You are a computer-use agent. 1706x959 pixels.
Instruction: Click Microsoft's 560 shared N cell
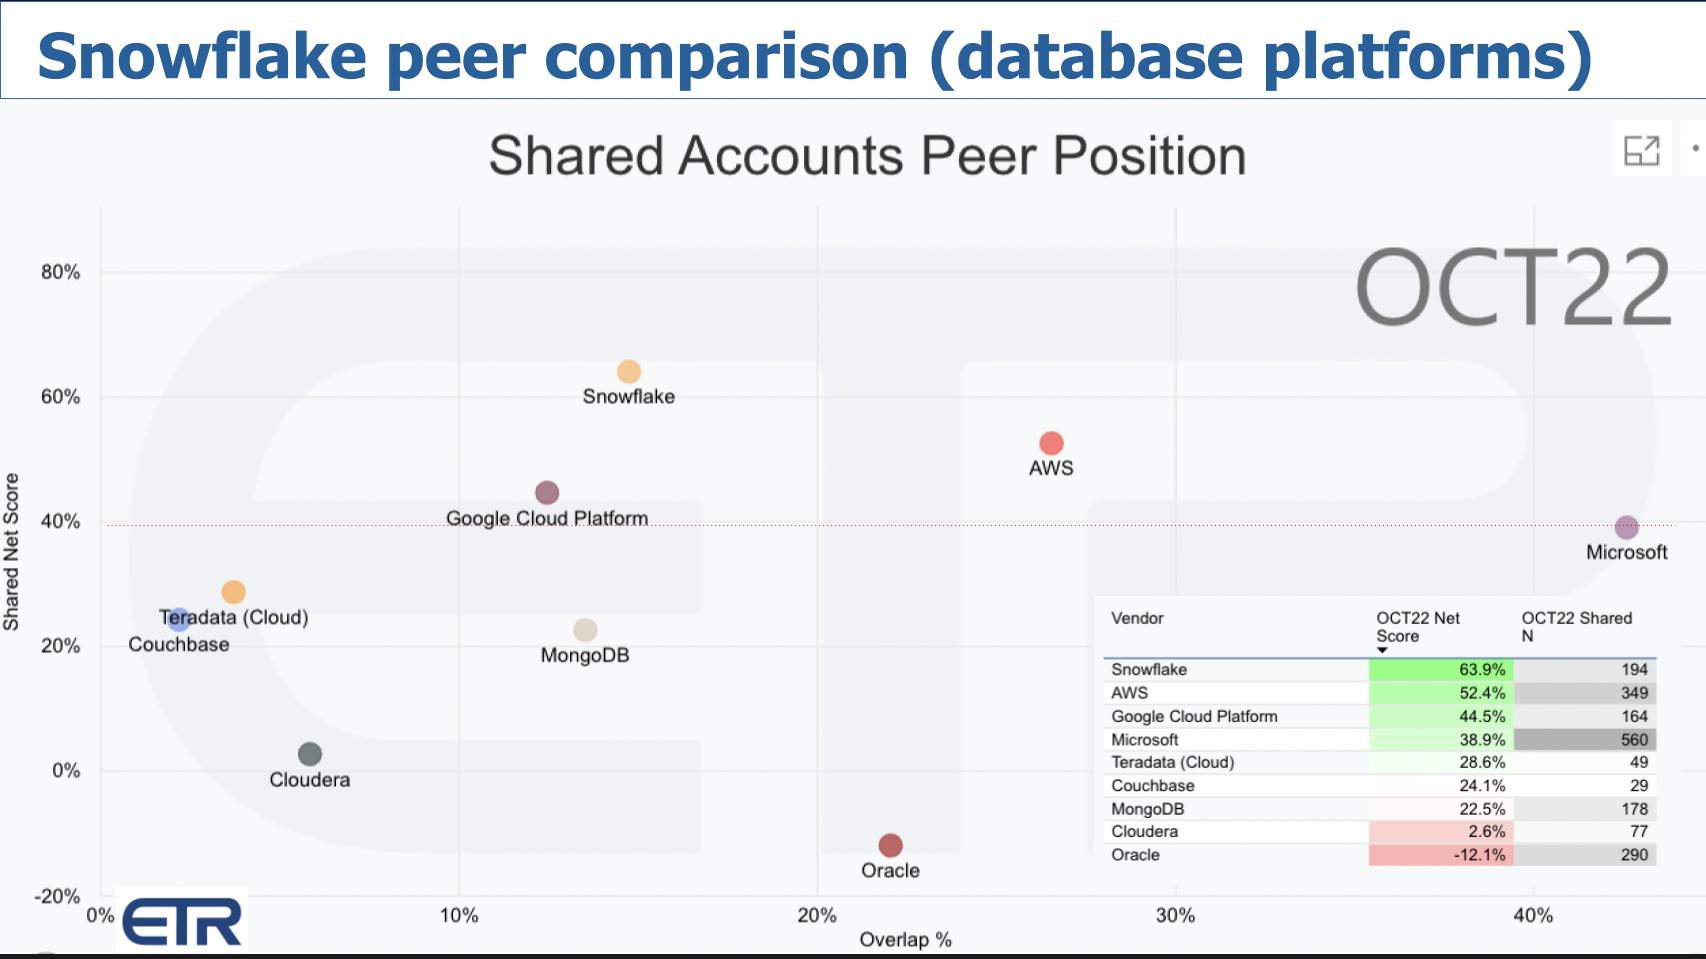pyautogui.click(x=1585, y=740)
